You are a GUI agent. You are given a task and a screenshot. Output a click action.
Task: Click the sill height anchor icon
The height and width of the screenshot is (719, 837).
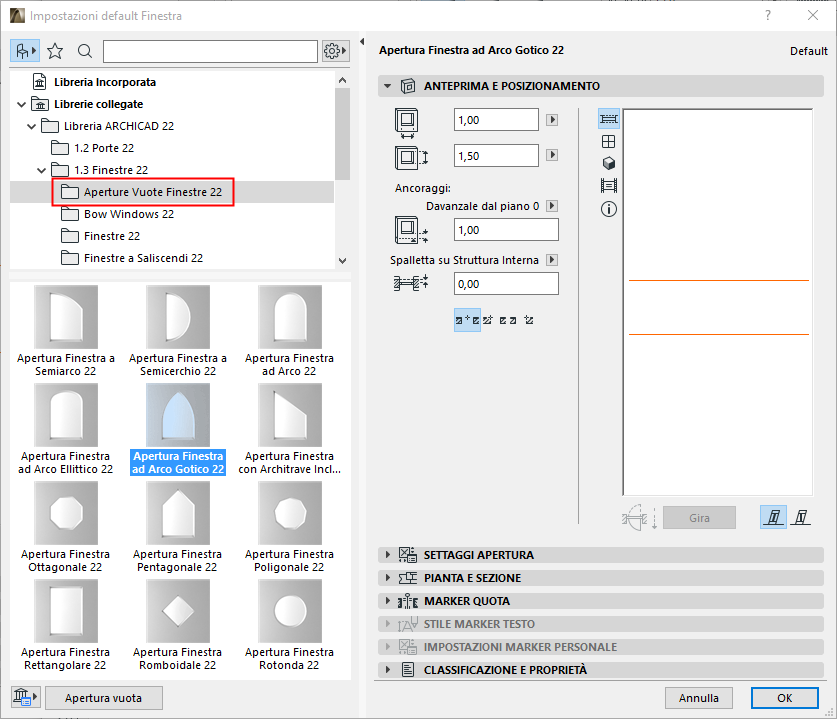pos(411,230)
